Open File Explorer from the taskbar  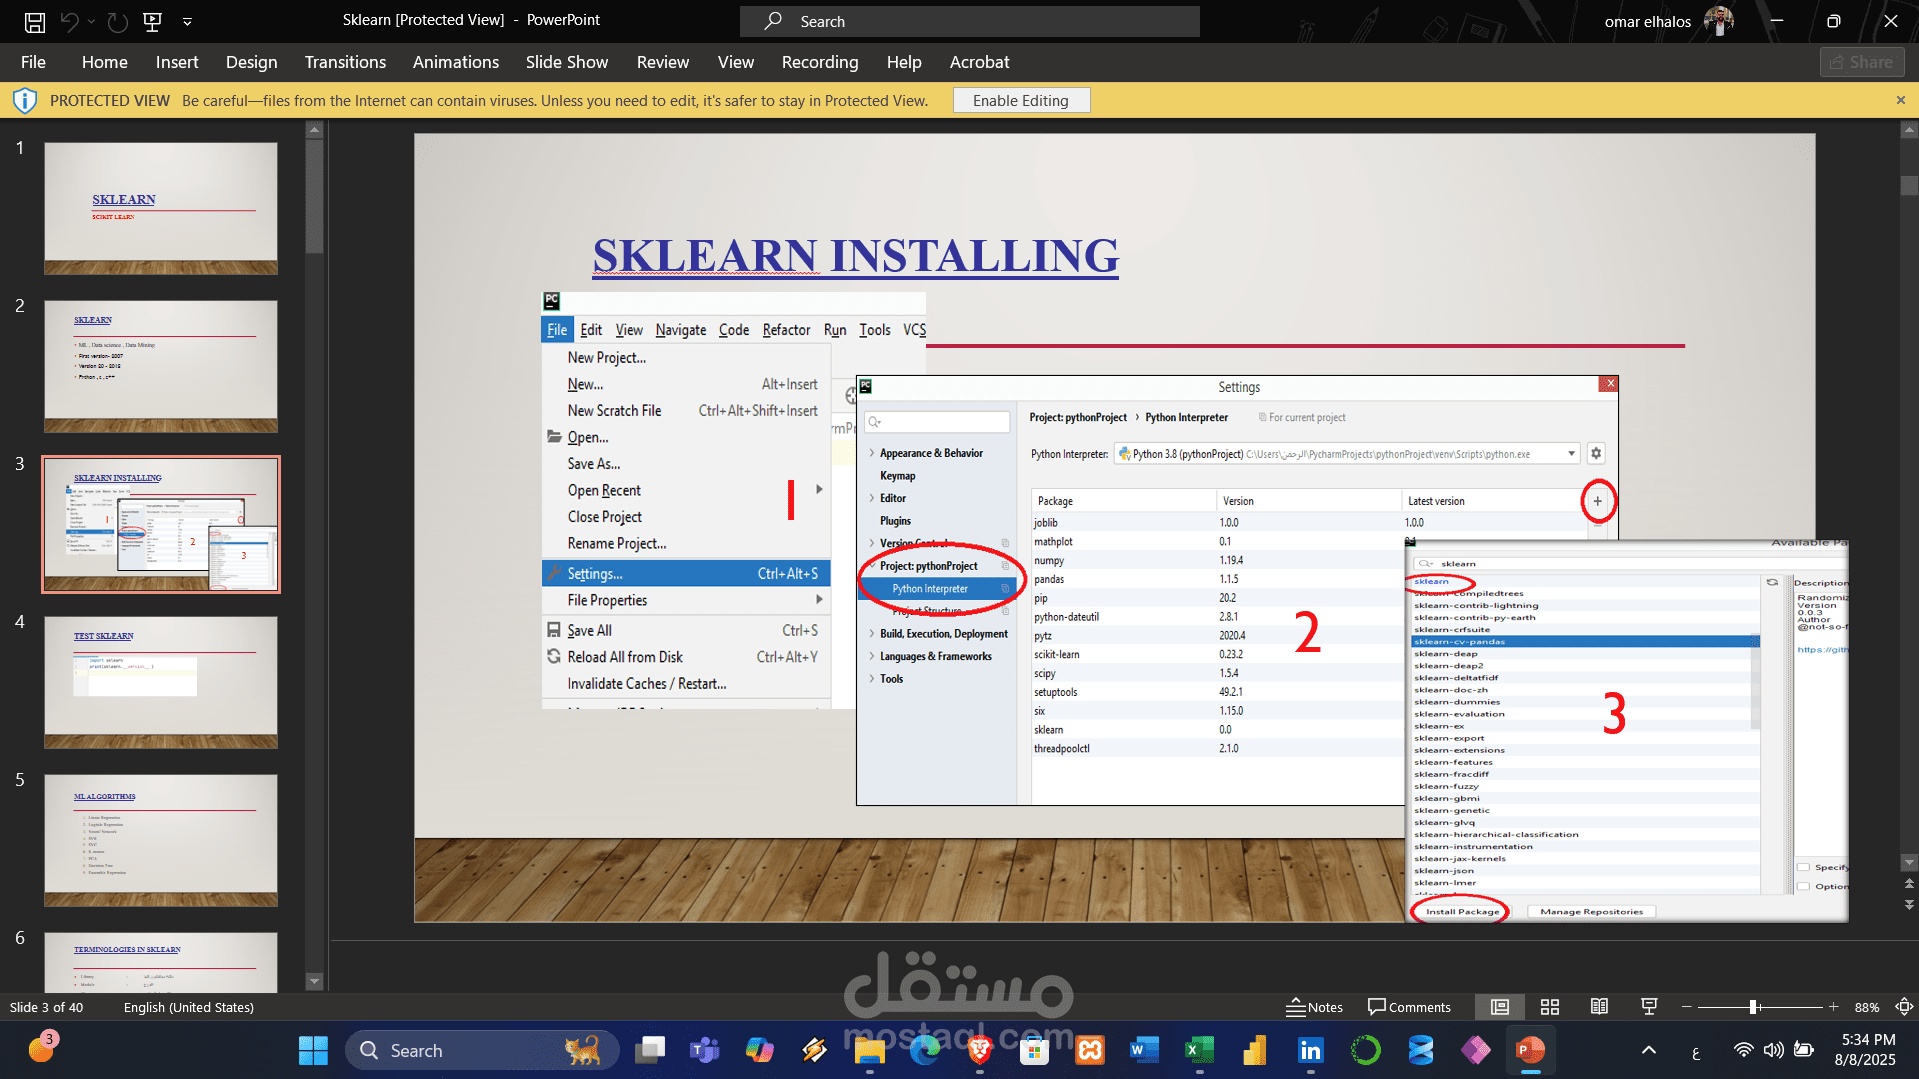pyautogui.click(x=870, y=1050)
